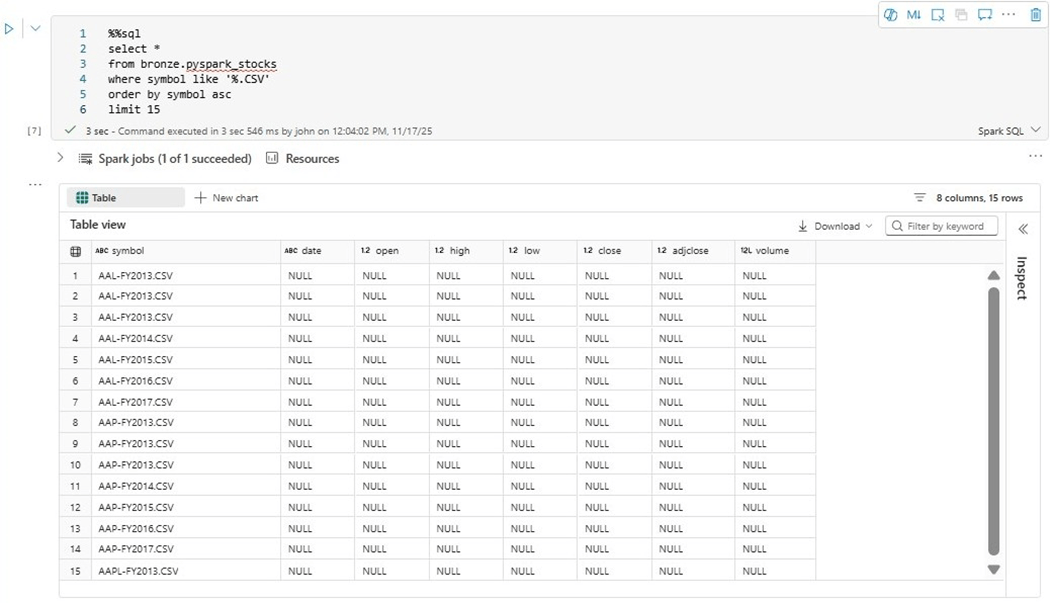Select the AAL-FY2017.CSV cell

(x=186, y=402)
